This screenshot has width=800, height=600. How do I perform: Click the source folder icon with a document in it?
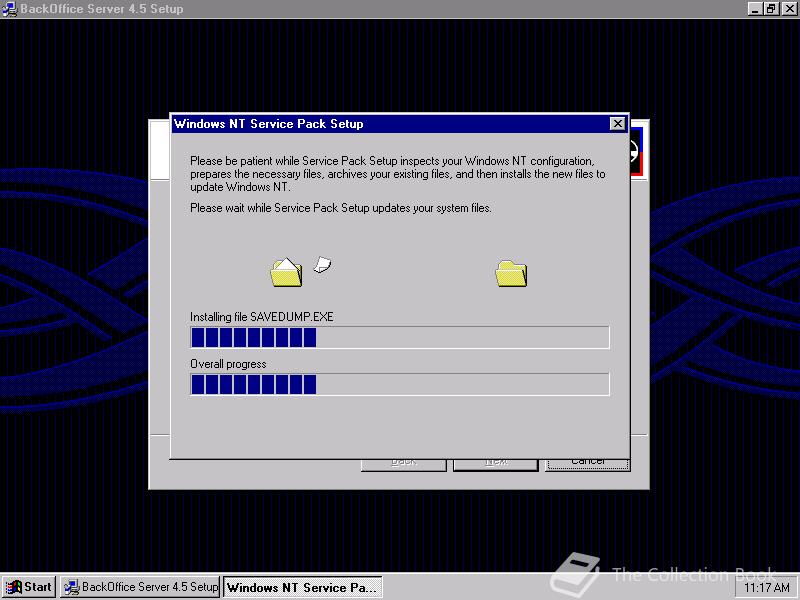286,272
